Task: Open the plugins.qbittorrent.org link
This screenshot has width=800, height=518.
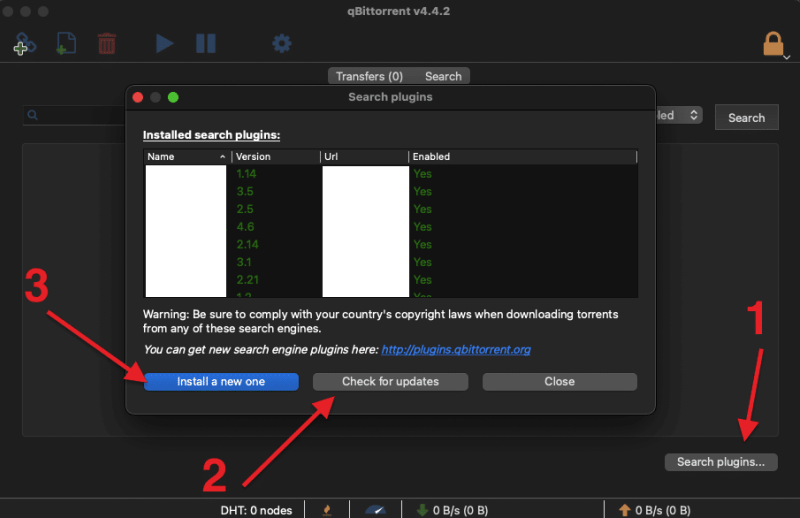Action: pyautogui.click(x=456, y=350)
